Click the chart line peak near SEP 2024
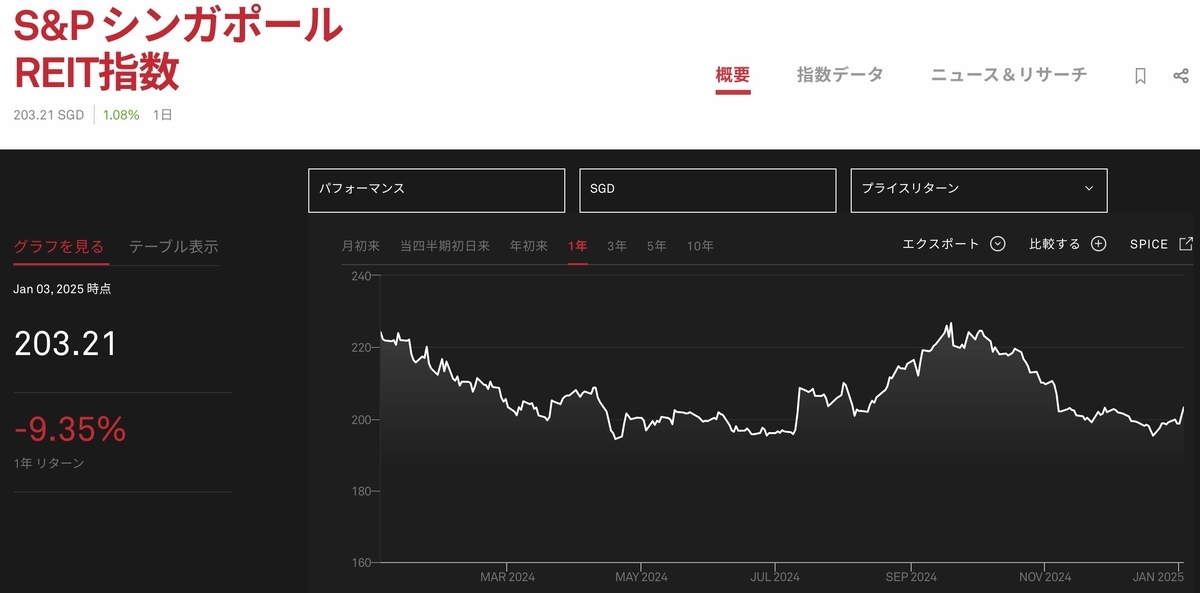This screenshot has height=593, width=1200. (950, 324)
